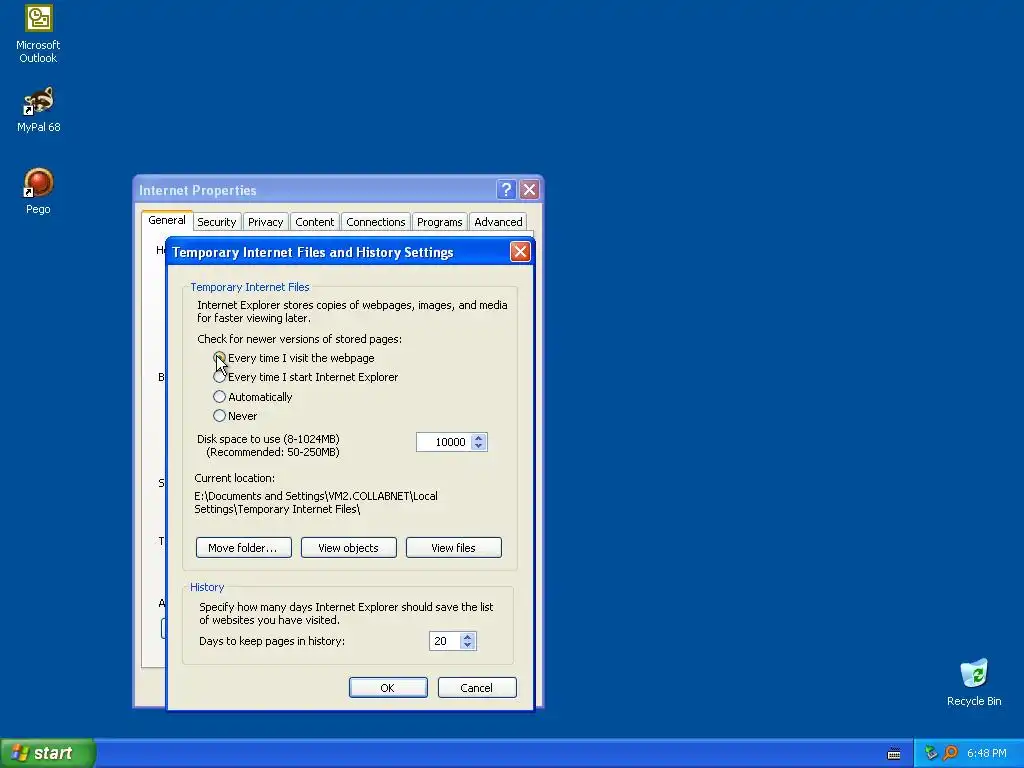The height and width of the screenshot is (768, 1024).
Task: Click the 'Temporary Internet Files' group heading
Action: click(x=249, y=287)
